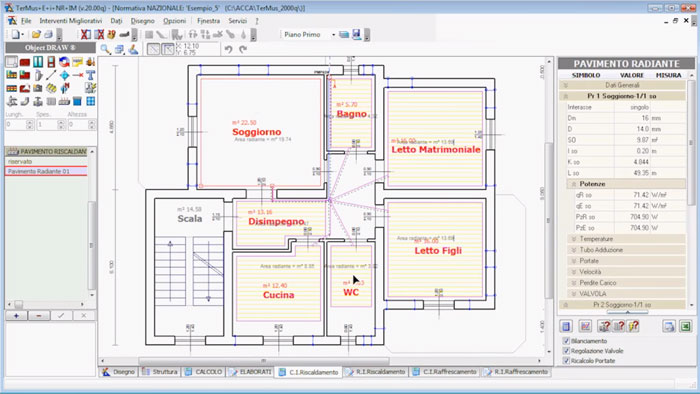Click the Lungh. input field
Viewport: 700px width, 394px height.
[16, 124]
